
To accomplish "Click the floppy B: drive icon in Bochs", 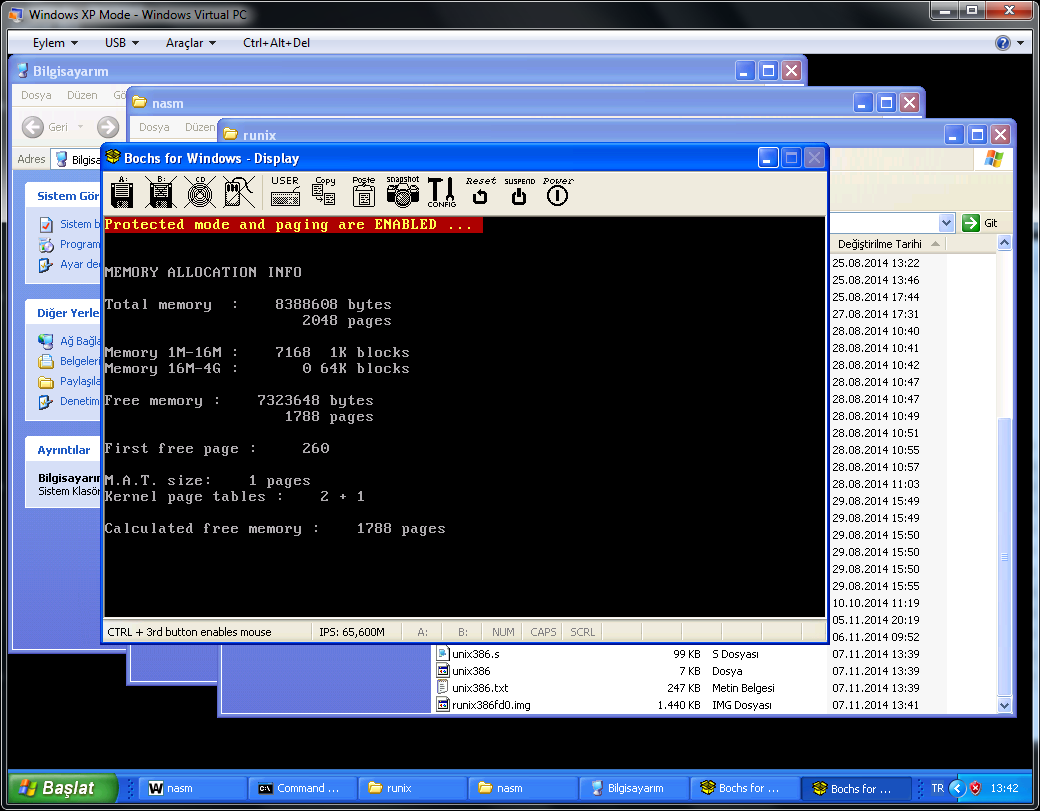I will click(x=161, y=192).
